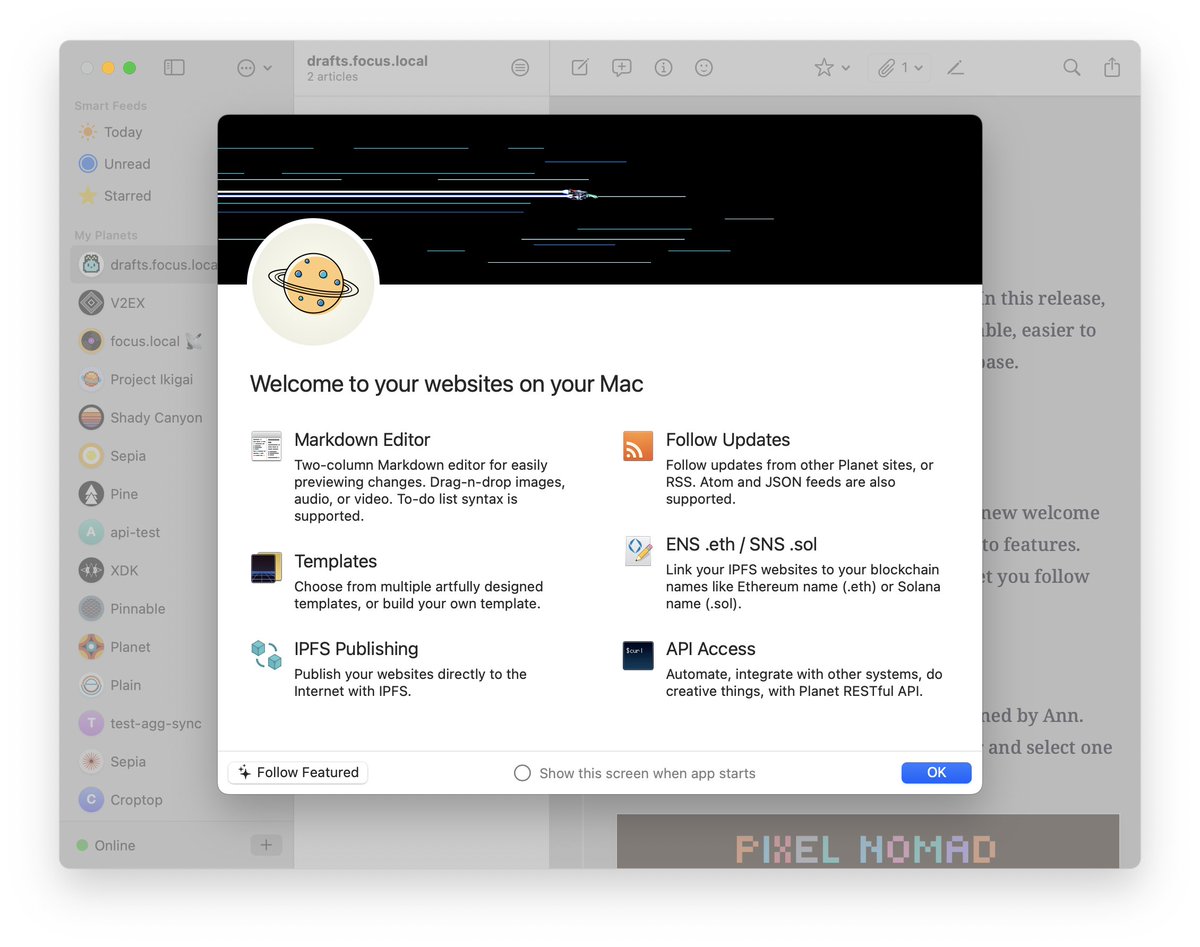The height and width of the screenshot is (947, 1200).
Task: Click the Online status indicator
Action: (106, 845)
